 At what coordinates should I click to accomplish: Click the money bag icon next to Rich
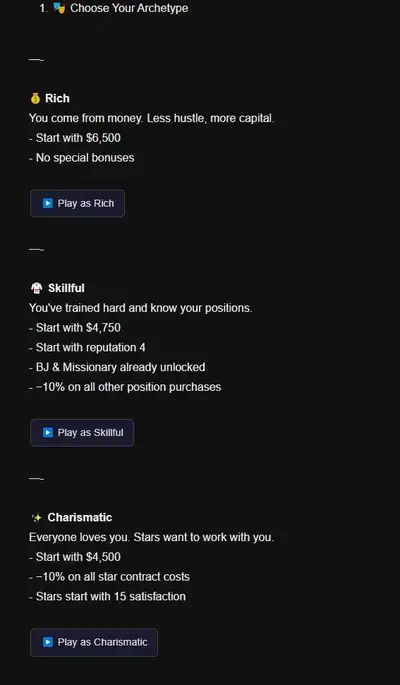(35, 98)
